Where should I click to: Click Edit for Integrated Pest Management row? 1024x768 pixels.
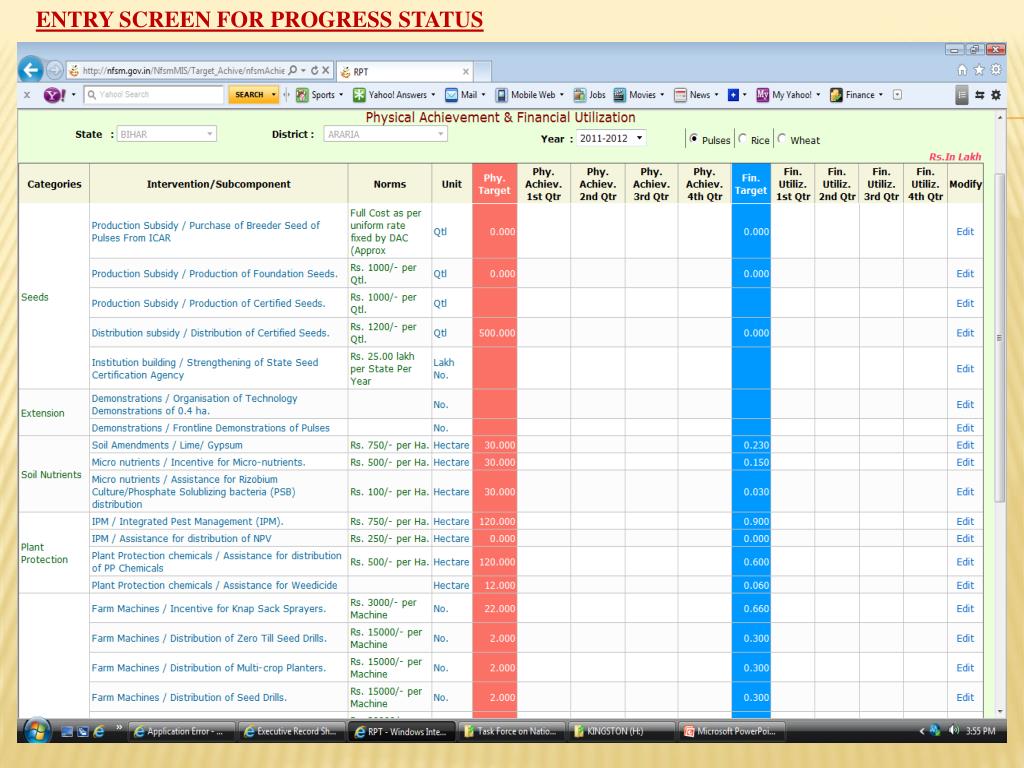pyautogui.click(x=965, y=521)
